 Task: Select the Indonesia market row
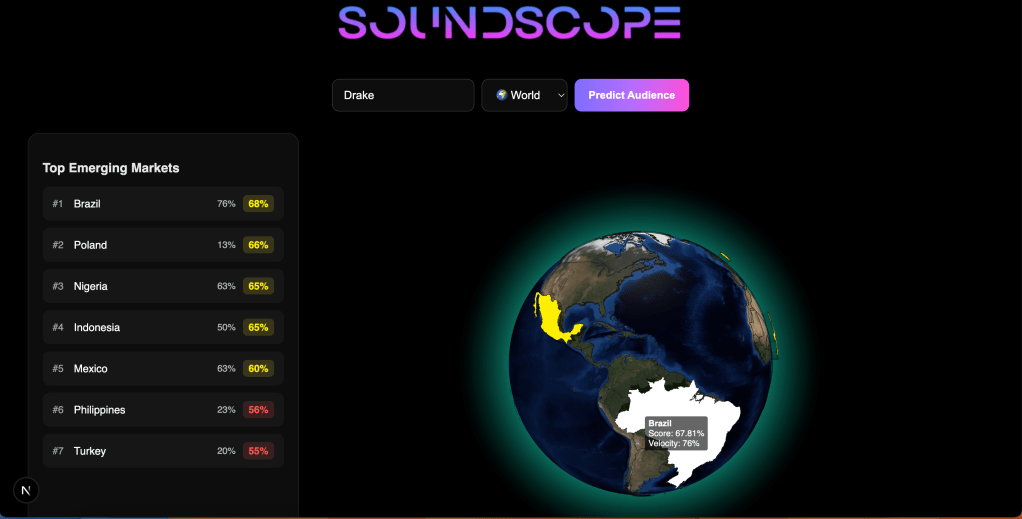point(163,327)
